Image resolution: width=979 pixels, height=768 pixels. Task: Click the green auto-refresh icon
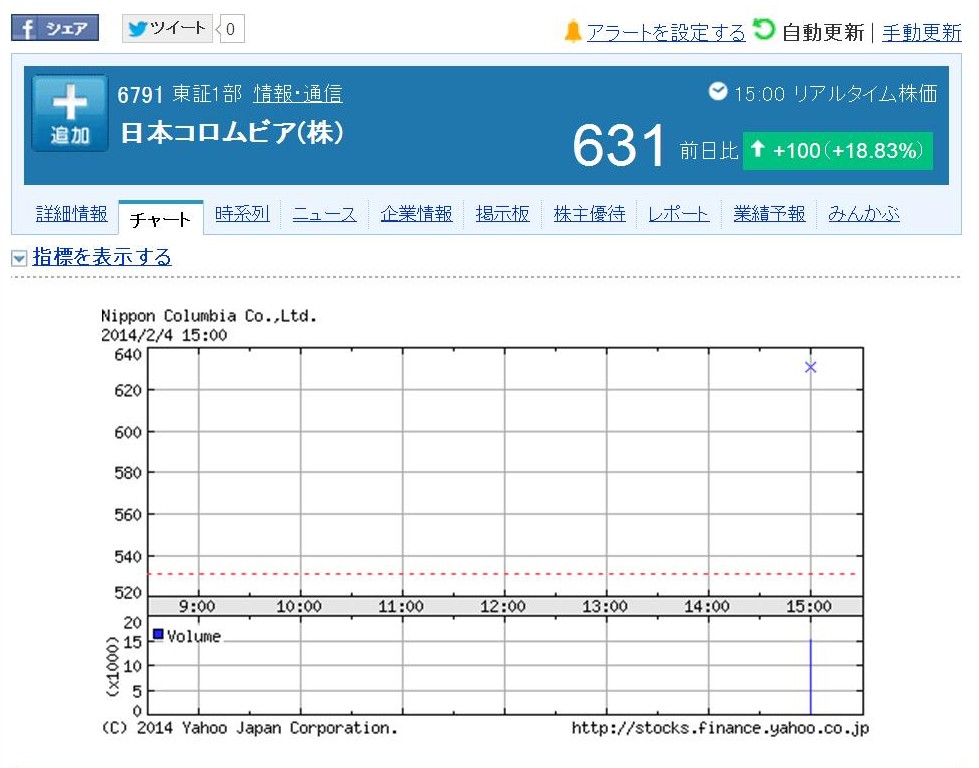tap(764, 29)
